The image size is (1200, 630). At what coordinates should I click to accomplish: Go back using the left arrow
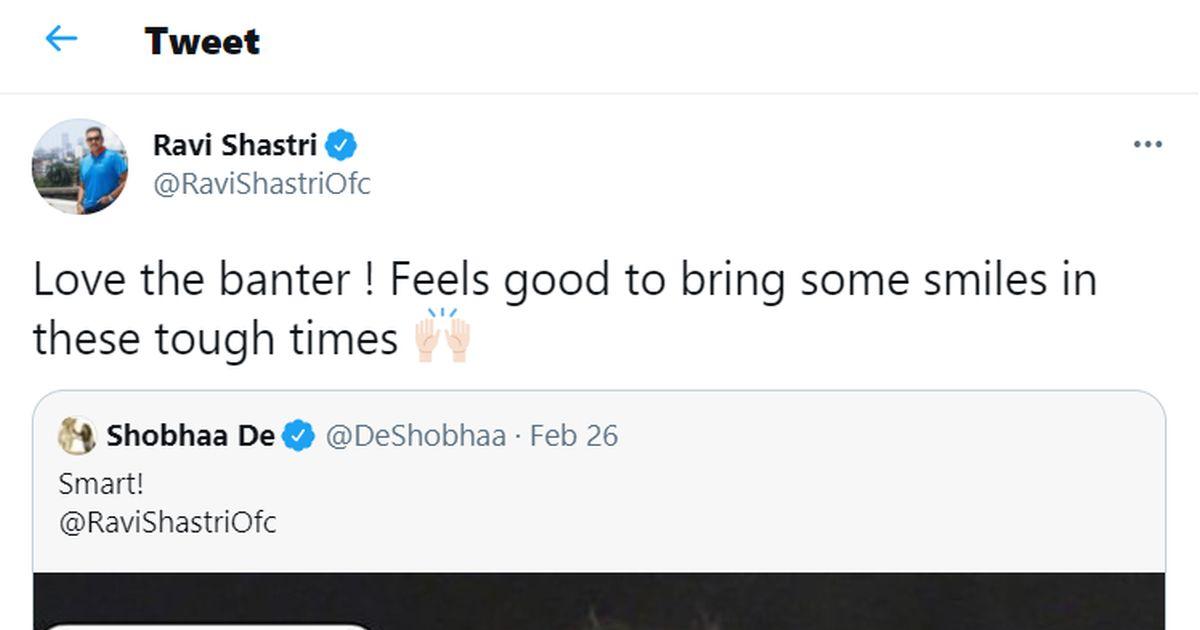click(61, 40)
